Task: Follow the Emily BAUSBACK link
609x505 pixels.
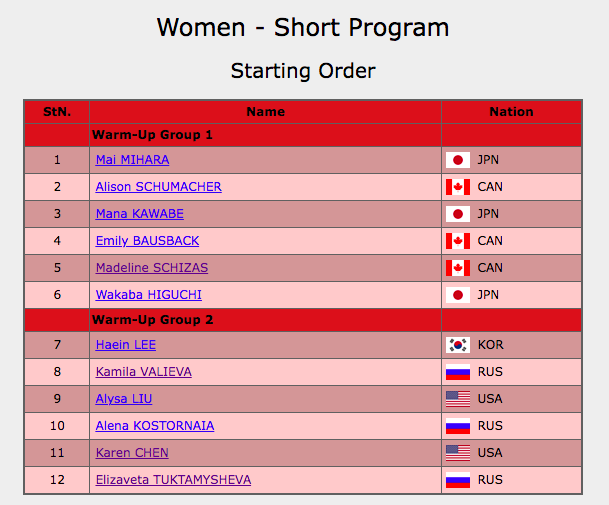Action: pyautogui.click(x=147, y=241)
